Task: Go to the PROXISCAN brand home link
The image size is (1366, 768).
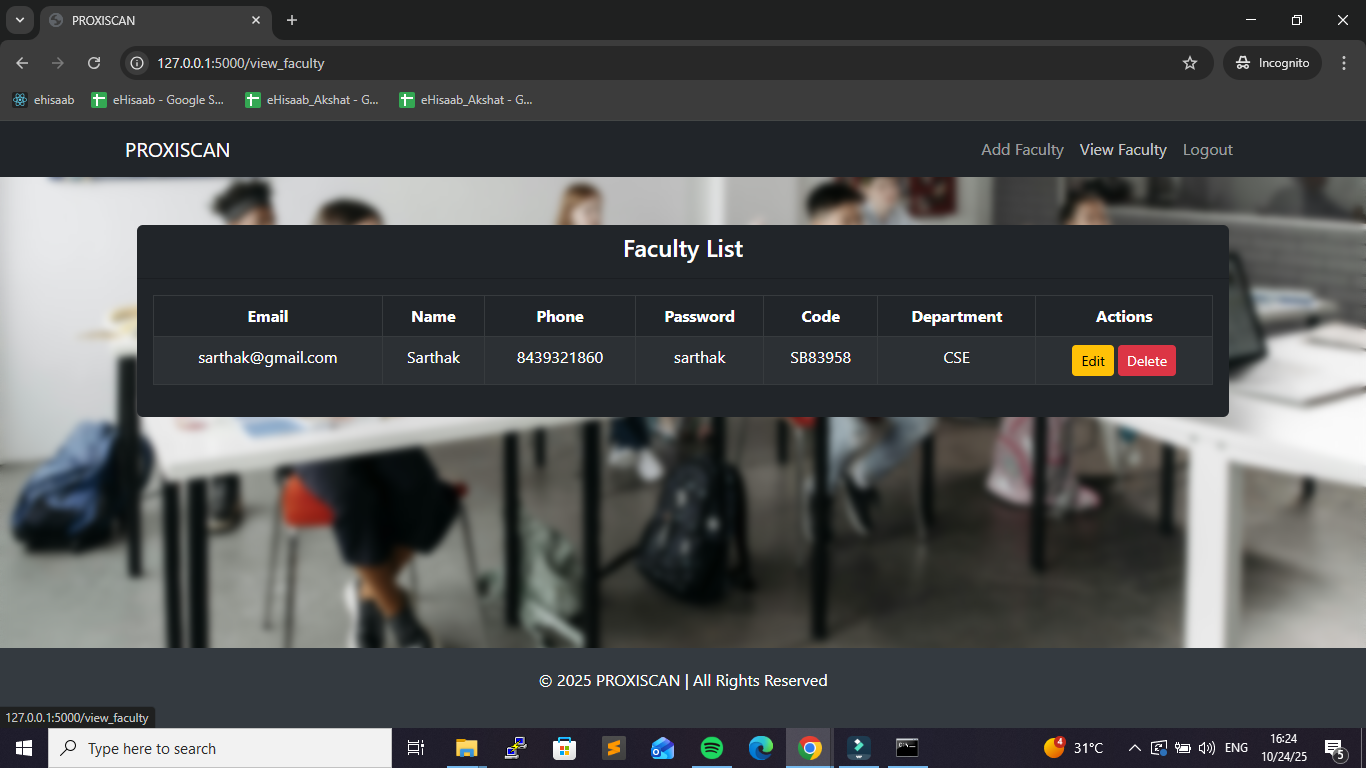Action: (177, 150)
